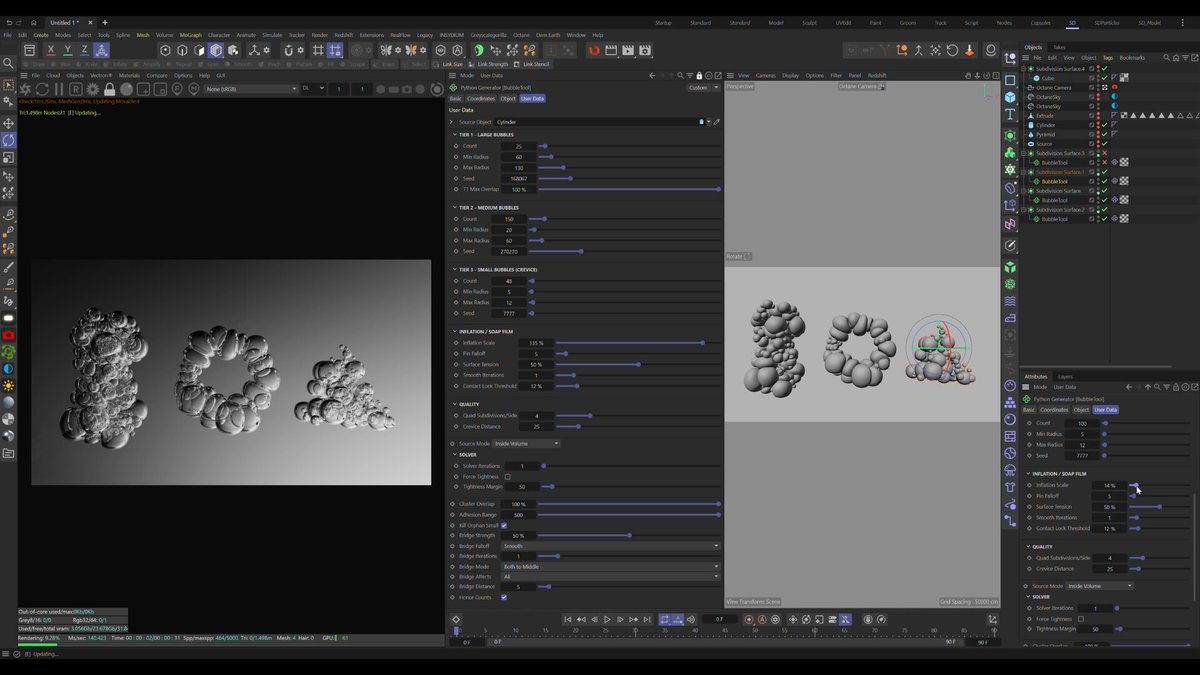
Task: Toggle the Honor Counts checkbox
Action: (x=503, y=597)
